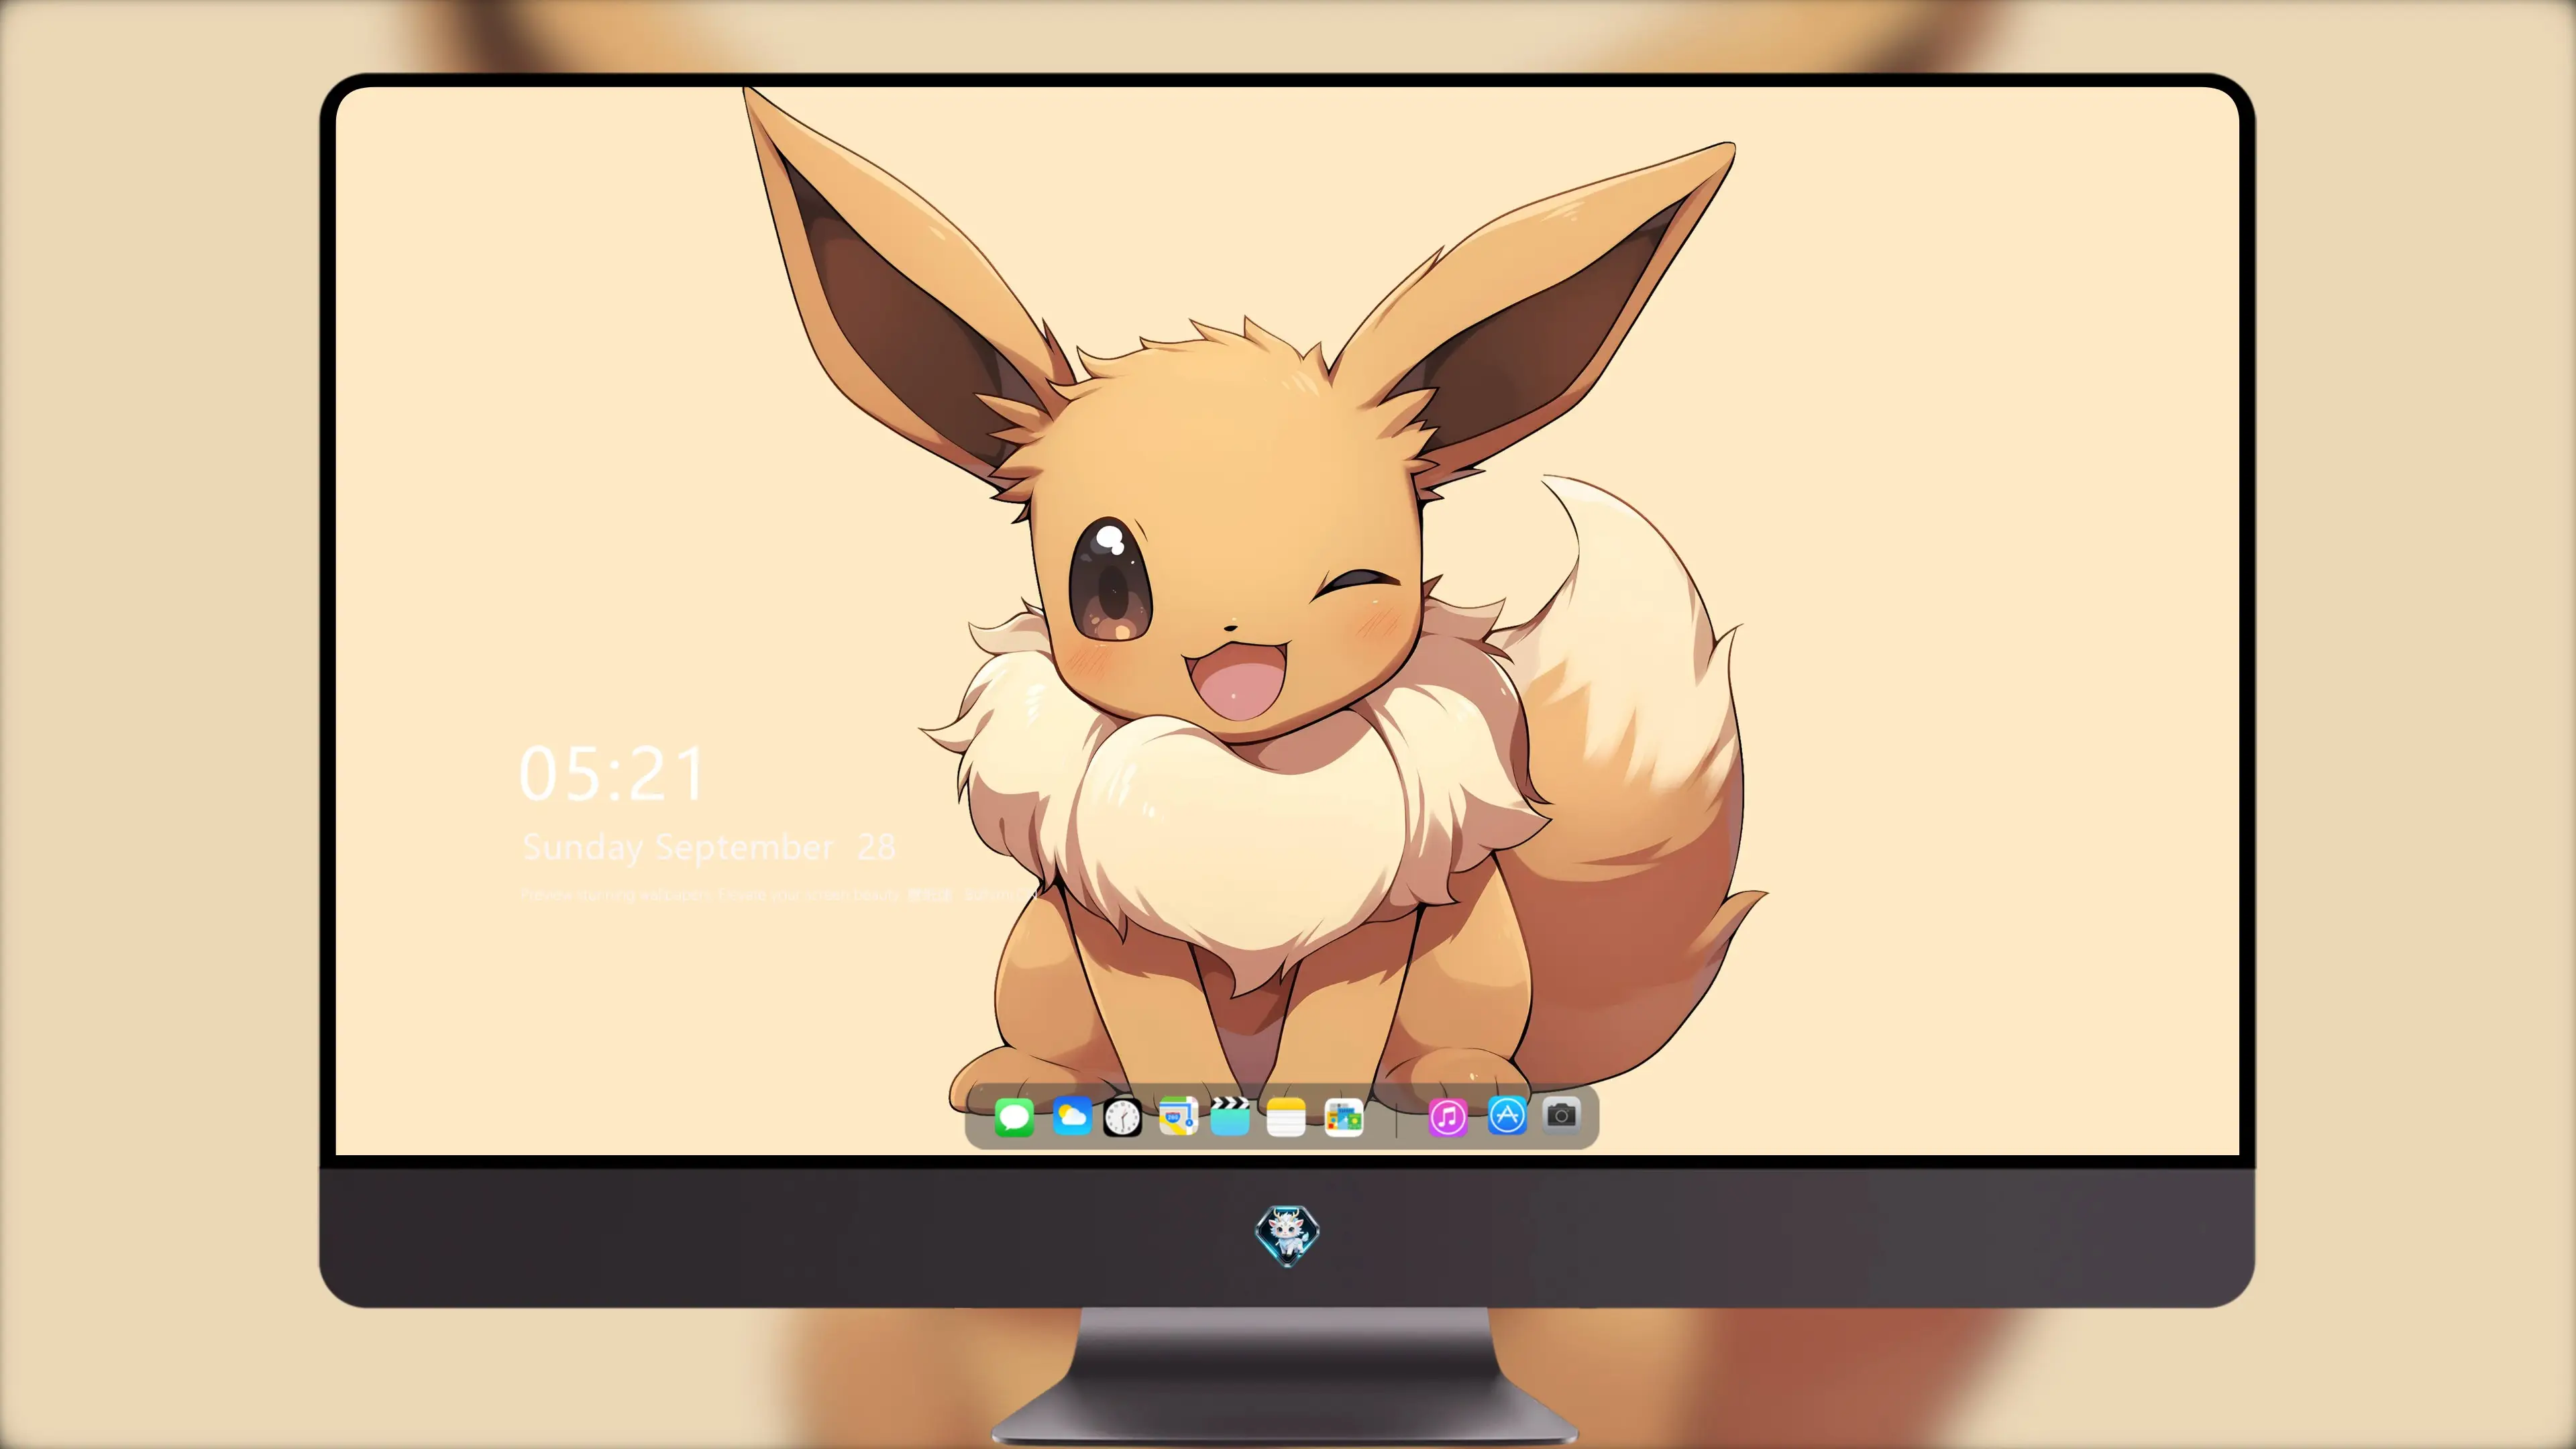The height and width of the screenshot is (1449, 2576).
Task: Launch the Videos clapperboard app
Action: (x=1230, y=1116)
